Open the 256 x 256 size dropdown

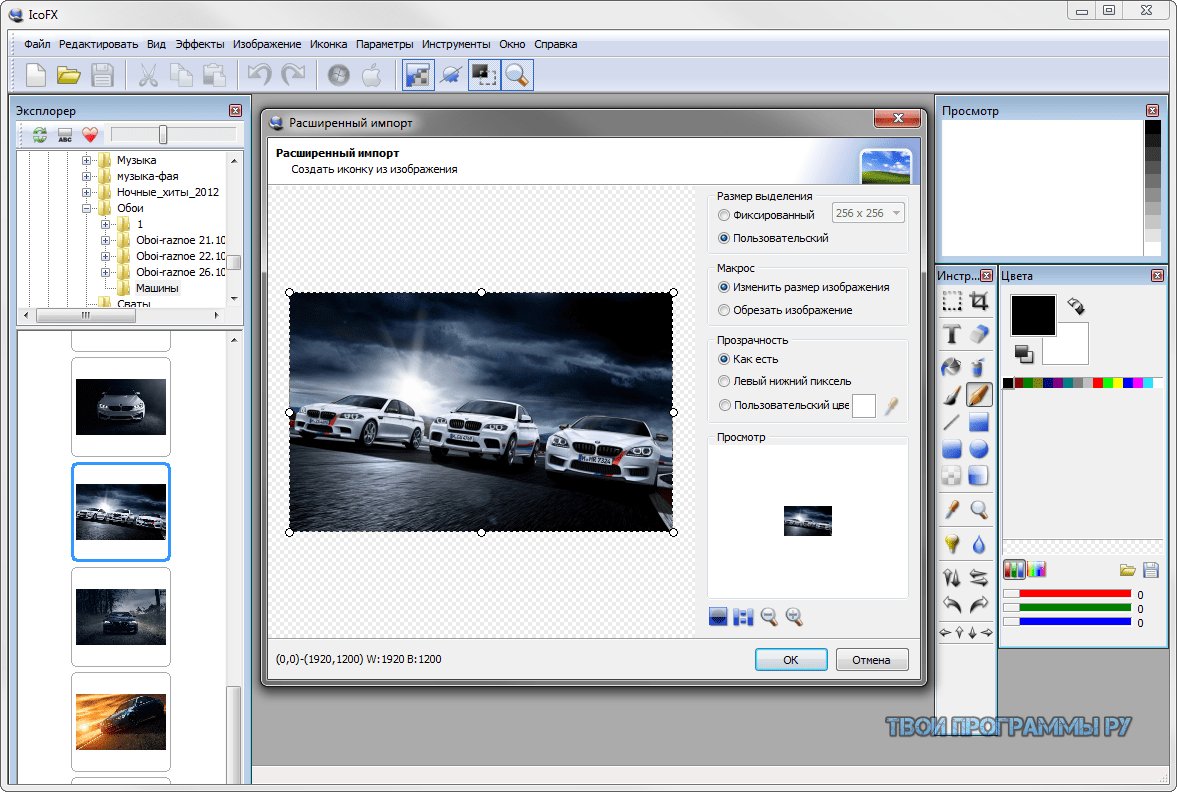pos(868,214)
